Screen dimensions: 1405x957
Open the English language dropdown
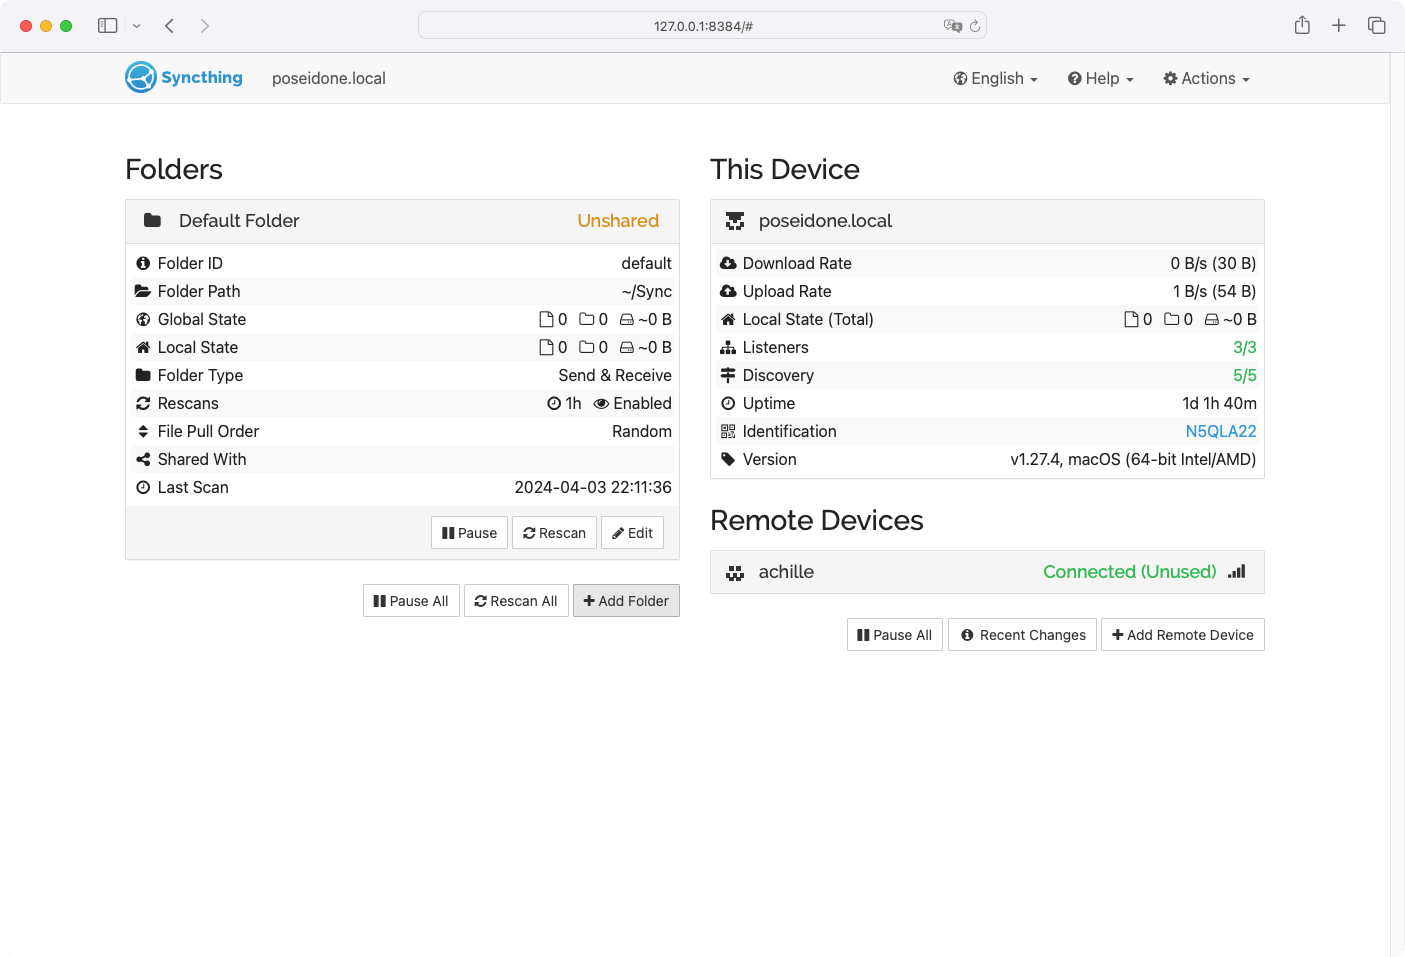pyautogui.click(x=995, y=79)
